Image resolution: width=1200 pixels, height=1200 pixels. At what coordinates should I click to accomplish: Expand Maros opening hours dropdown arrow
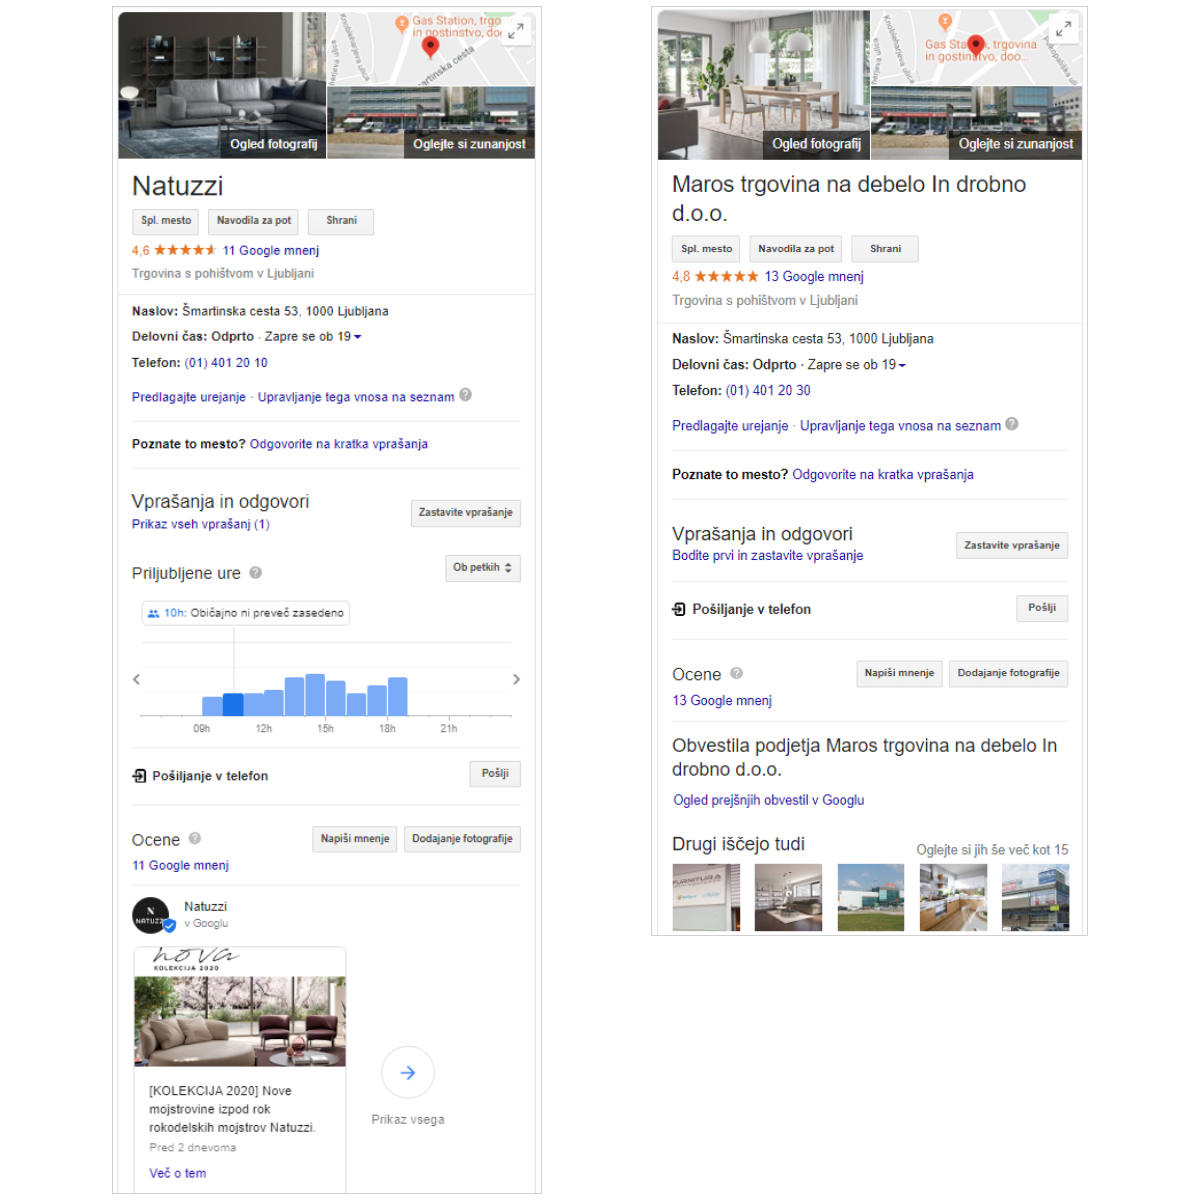902,366
